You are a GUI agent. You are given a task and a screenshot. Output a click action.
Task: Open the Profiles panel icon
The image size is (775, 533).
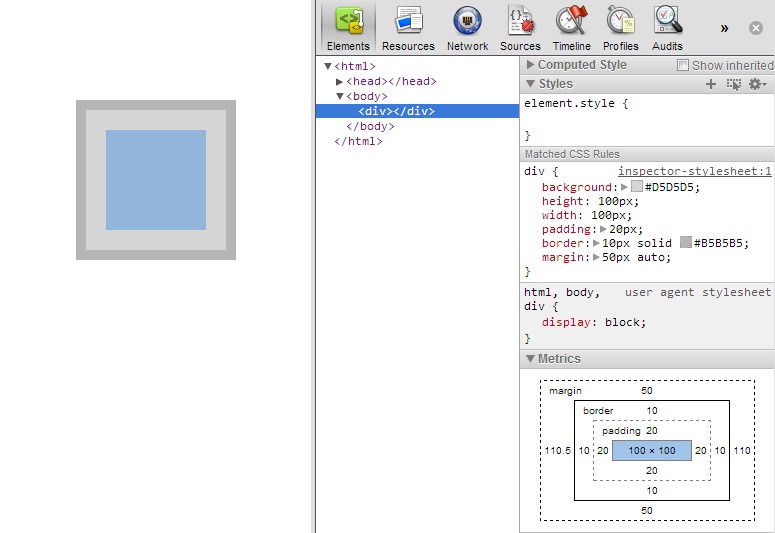621,28
